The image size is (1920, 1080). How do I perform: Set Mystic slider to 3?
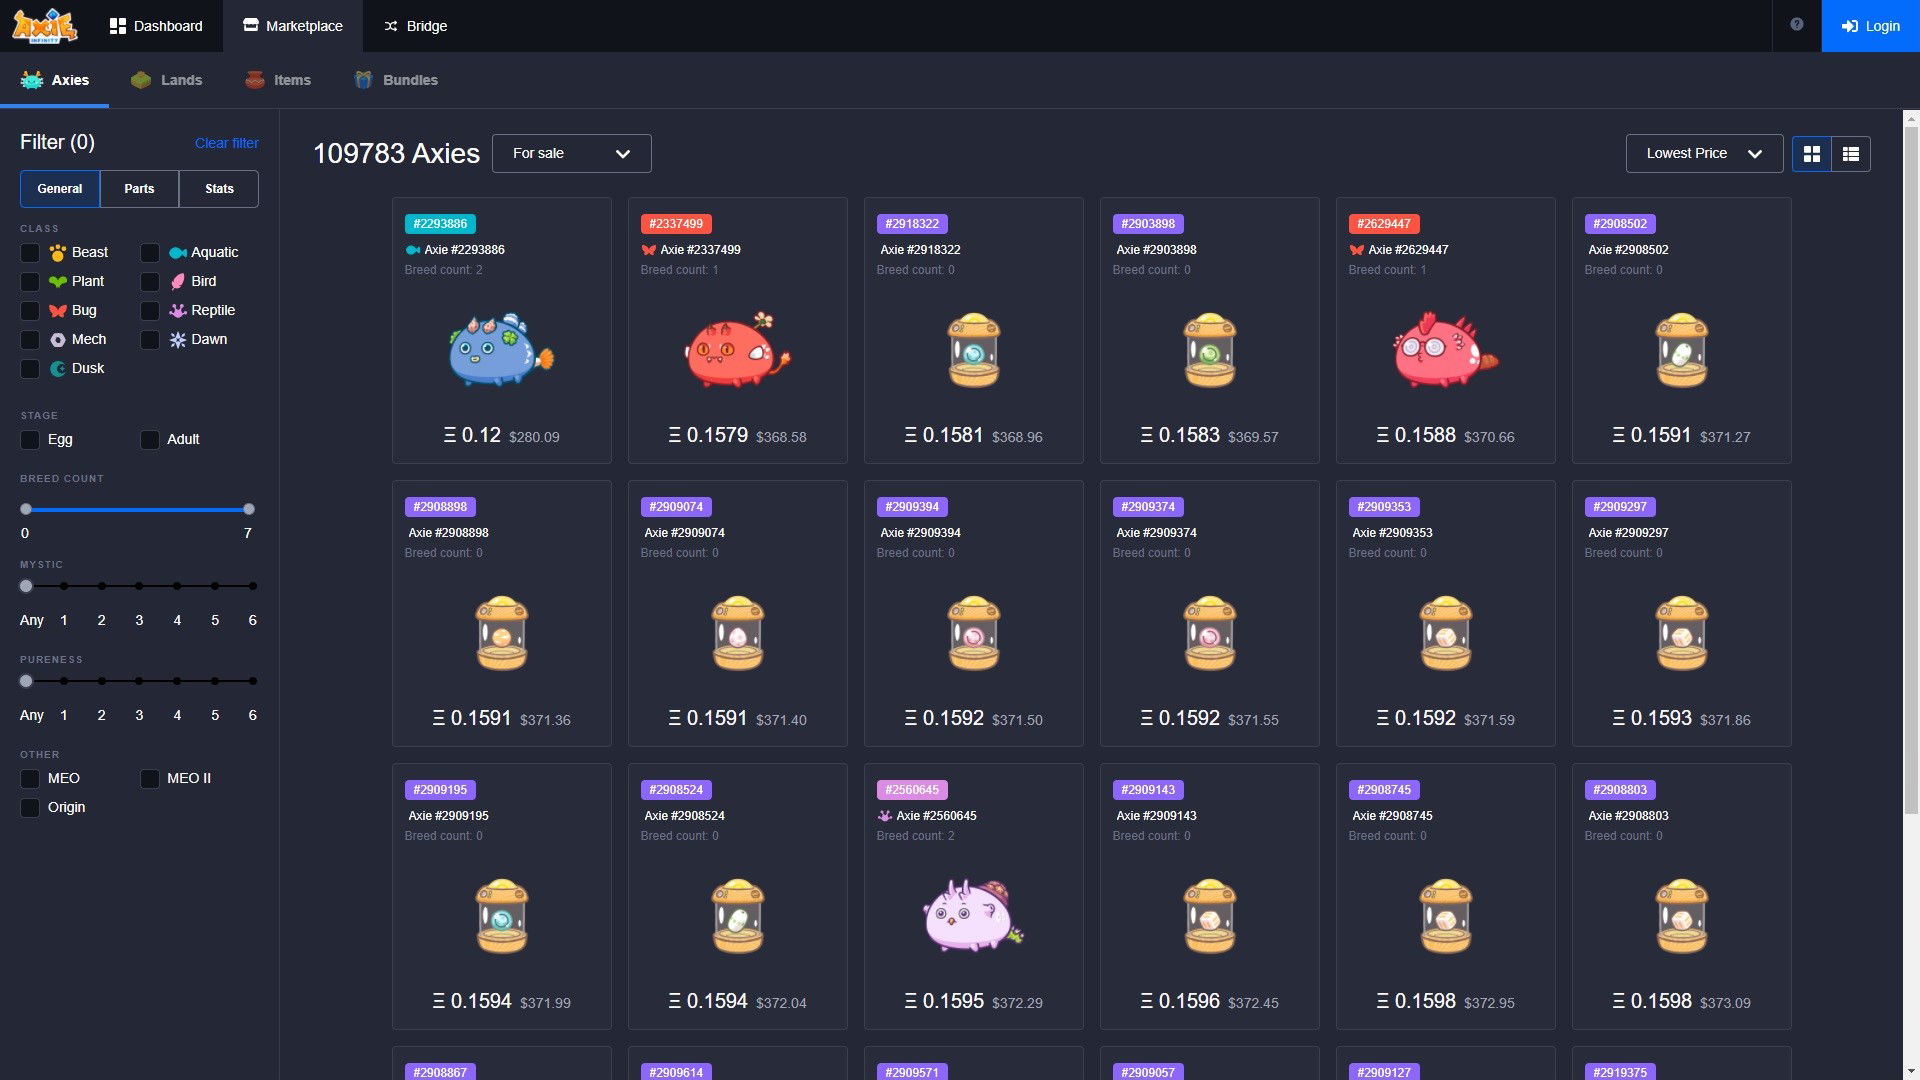pyautogui.click(x=139, y=586)
